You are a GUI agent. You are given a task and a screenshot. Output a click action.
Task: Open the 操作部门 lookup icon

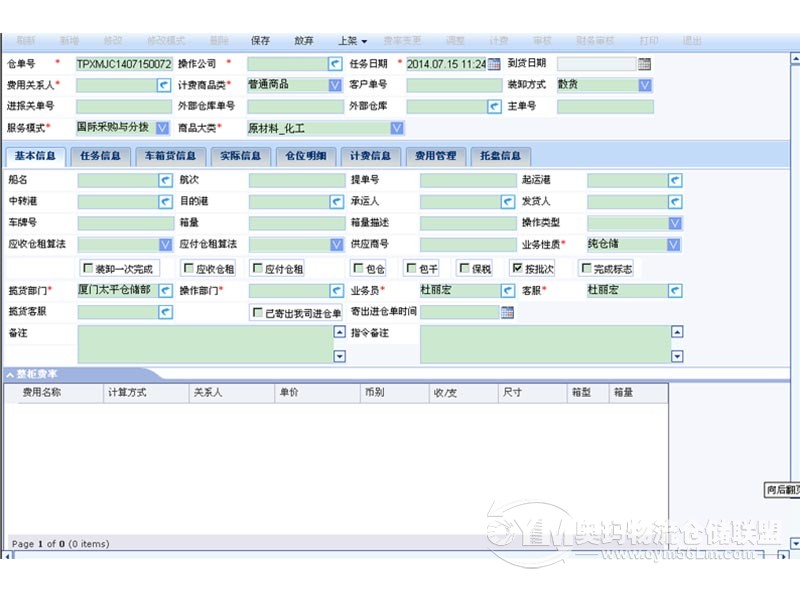[x=337, y=291]
